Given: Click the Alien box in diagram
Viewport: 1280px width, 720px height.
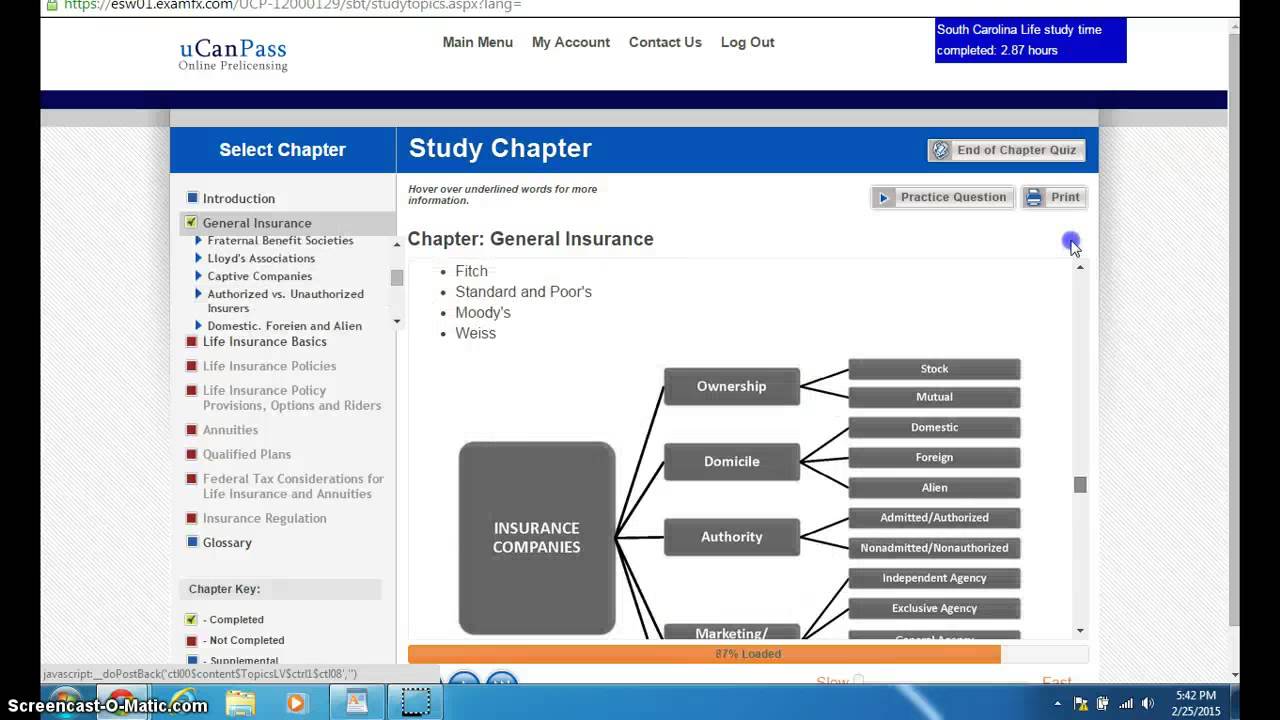Looking at the screenshot, I should (934, 487).
